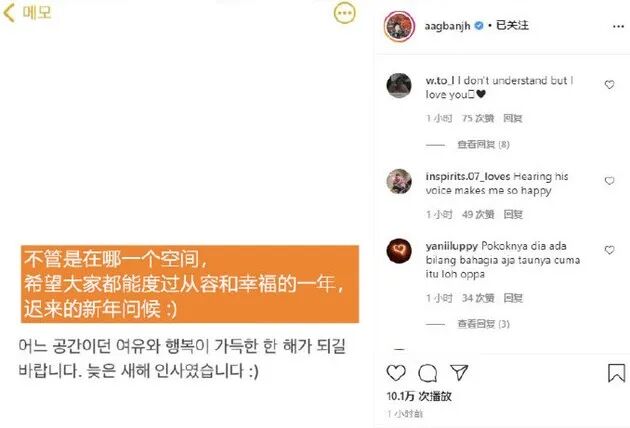Click the orange translated text box
Image resolution: width=630 pixels, height=428 pixels.
point(190,284)
